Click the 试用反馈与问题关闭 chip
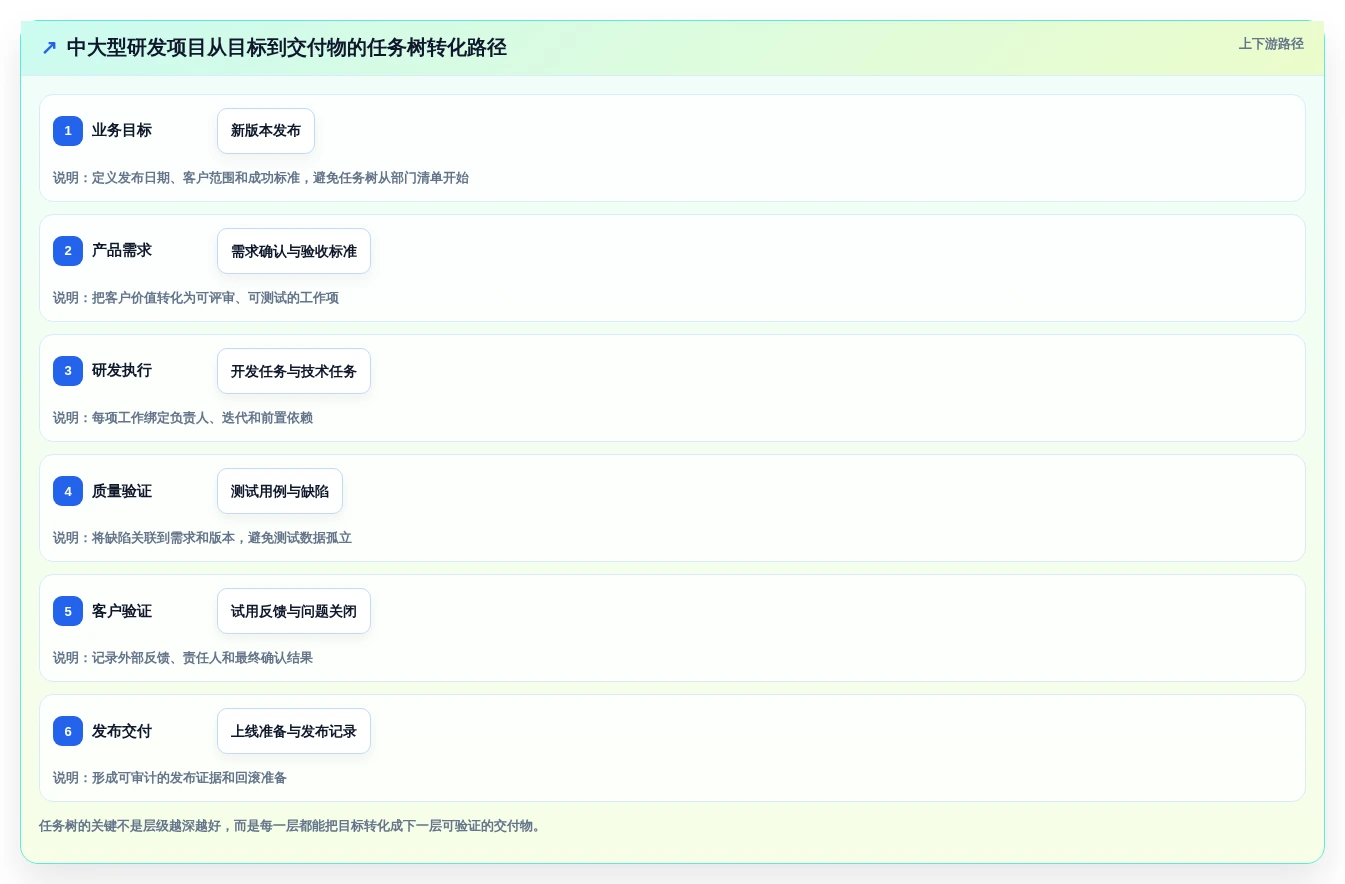Image resolution: width=1345 pixels, height=884 pixels. click(x=294, y=611)
